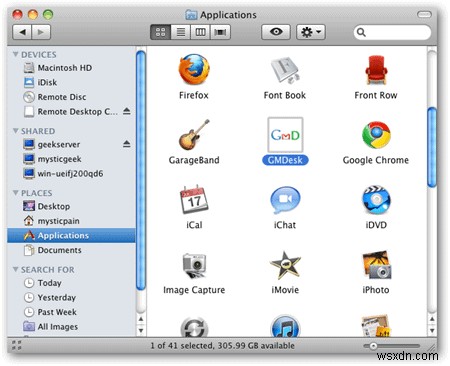
Task: Collapse the PLACES sidebar section
Action: pos(15,193)
